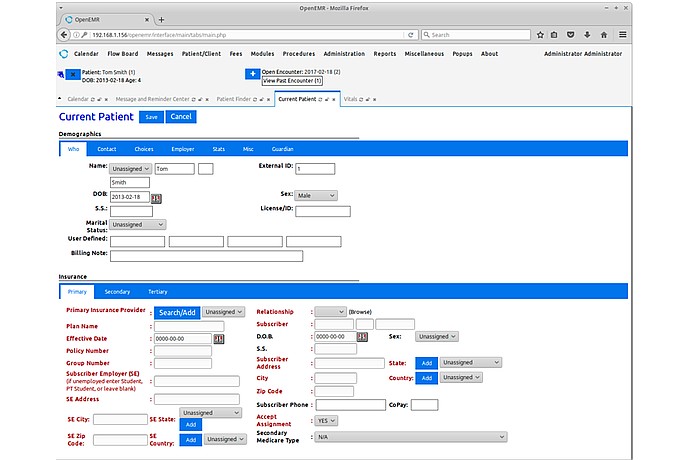Switch to Contact demographics tab
Image resolution: width=690 pixels, height=460 pixels.
point(107,149)
